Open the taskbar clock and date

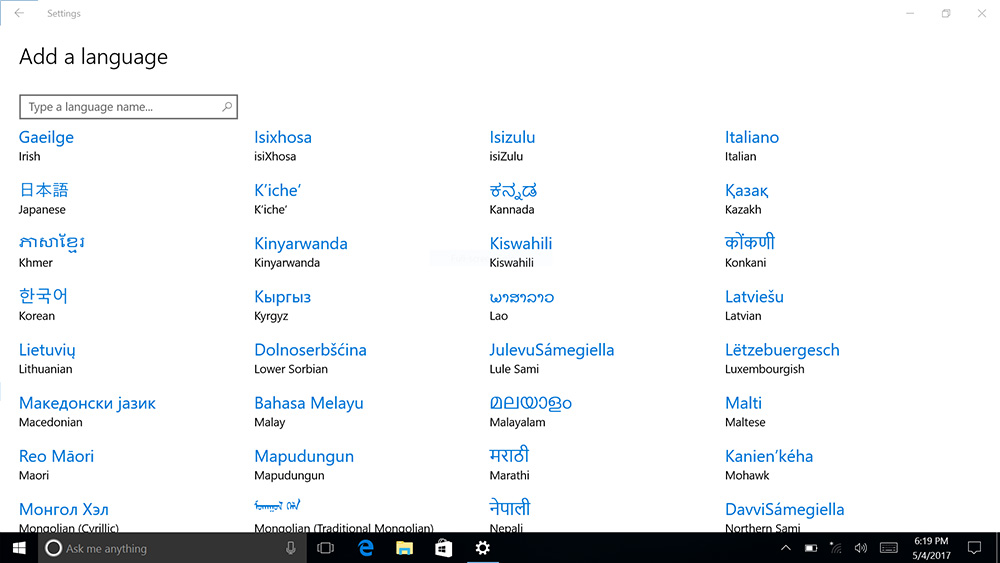tap(931, 548)
